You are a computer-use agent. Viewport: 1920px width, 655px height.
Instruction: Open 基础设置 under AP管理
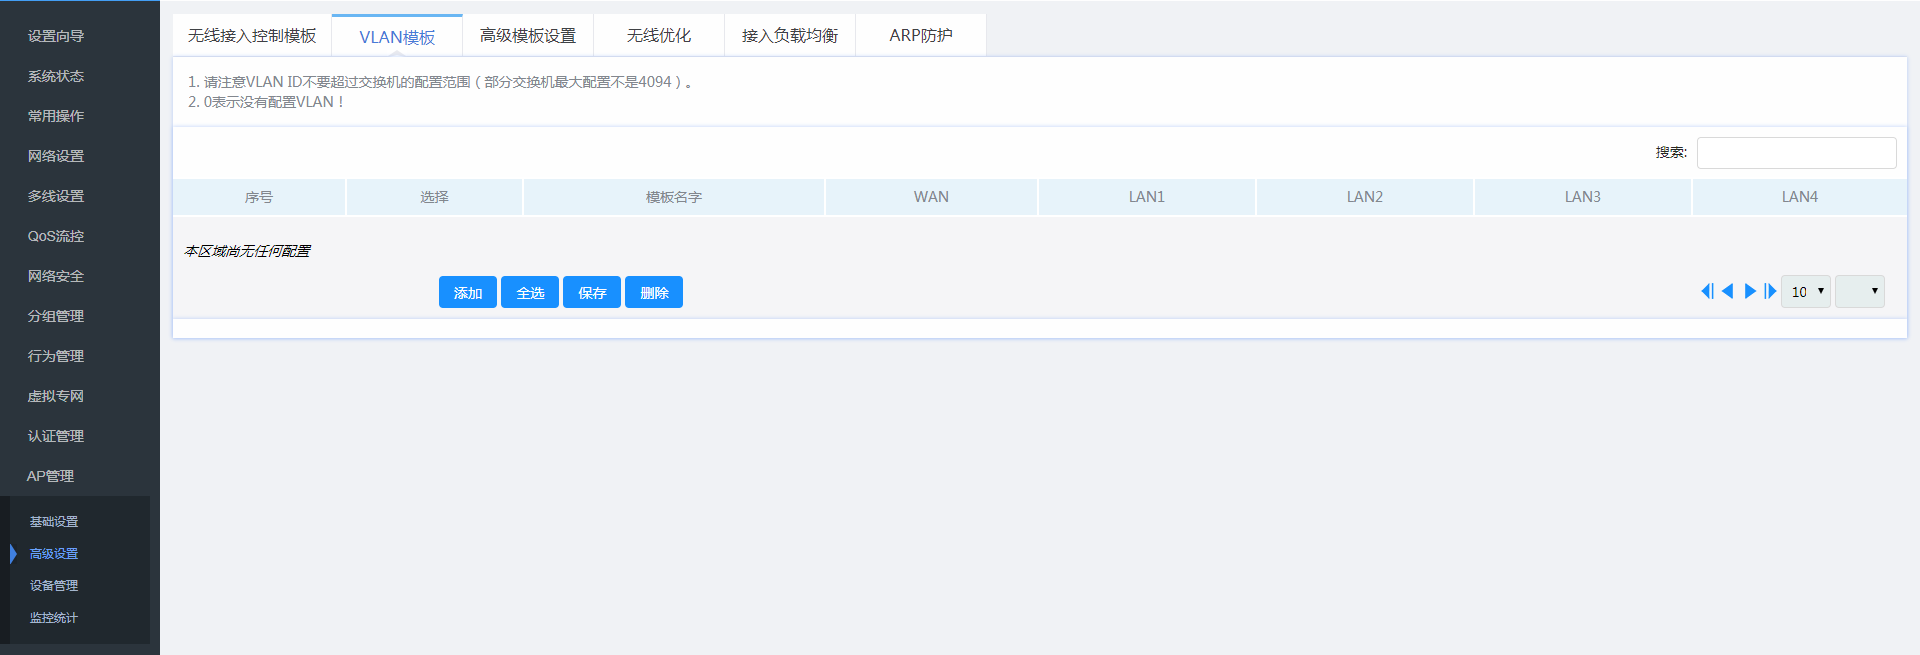(x=54, y=522)
